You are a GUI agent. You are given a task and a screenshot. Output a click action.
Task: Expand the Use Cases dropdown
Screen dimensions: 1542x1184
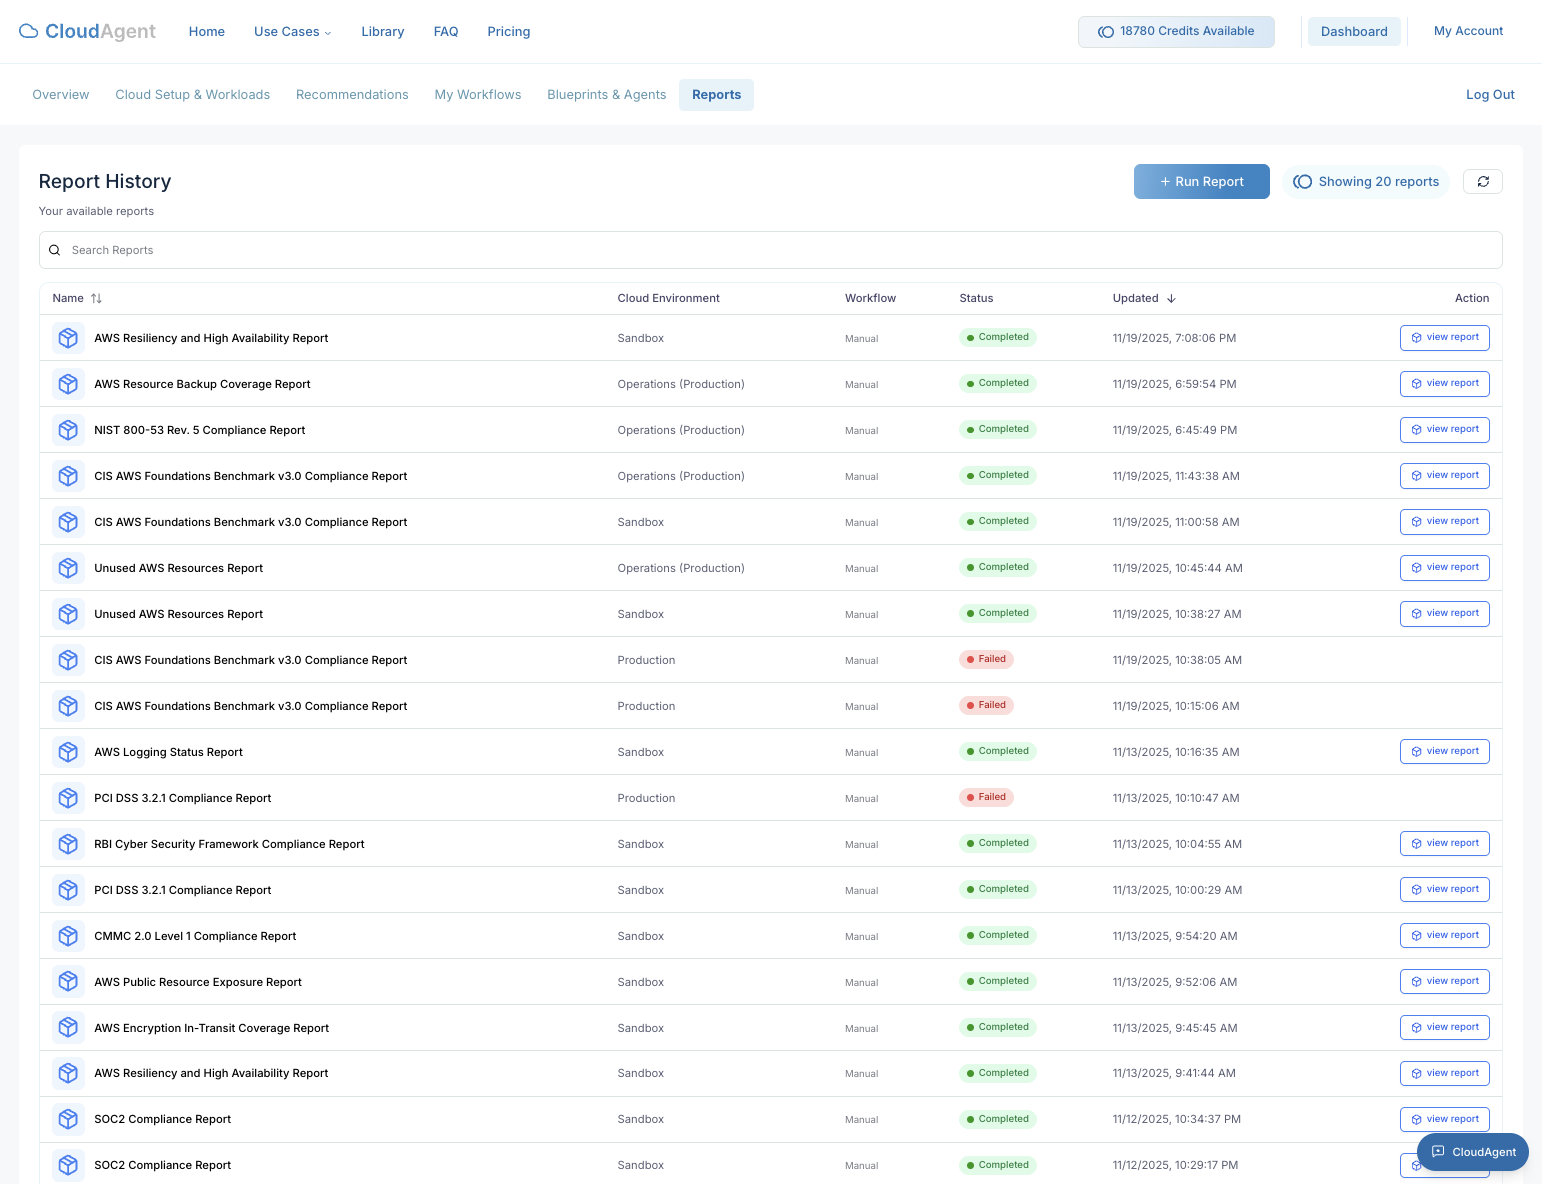pos(292,31)
